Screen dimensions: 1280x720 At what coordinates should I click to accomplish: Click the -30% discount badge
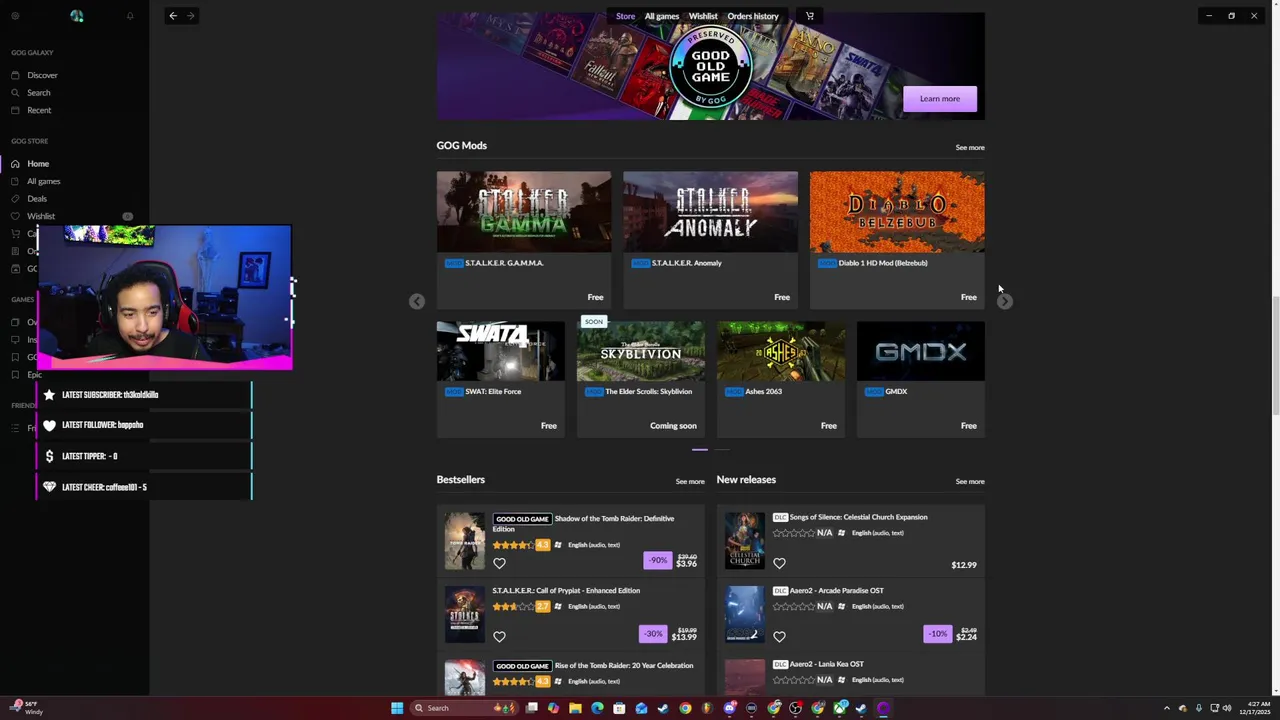653,634
